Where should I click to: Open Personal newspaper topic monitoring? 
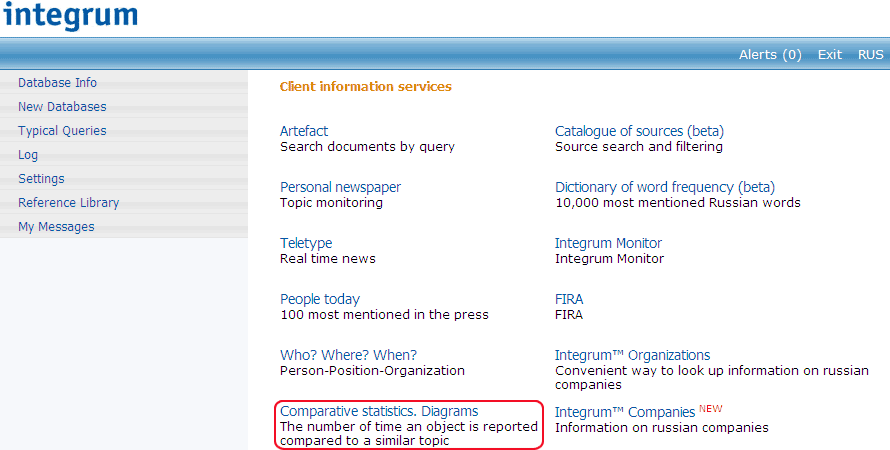pos(340,187)
